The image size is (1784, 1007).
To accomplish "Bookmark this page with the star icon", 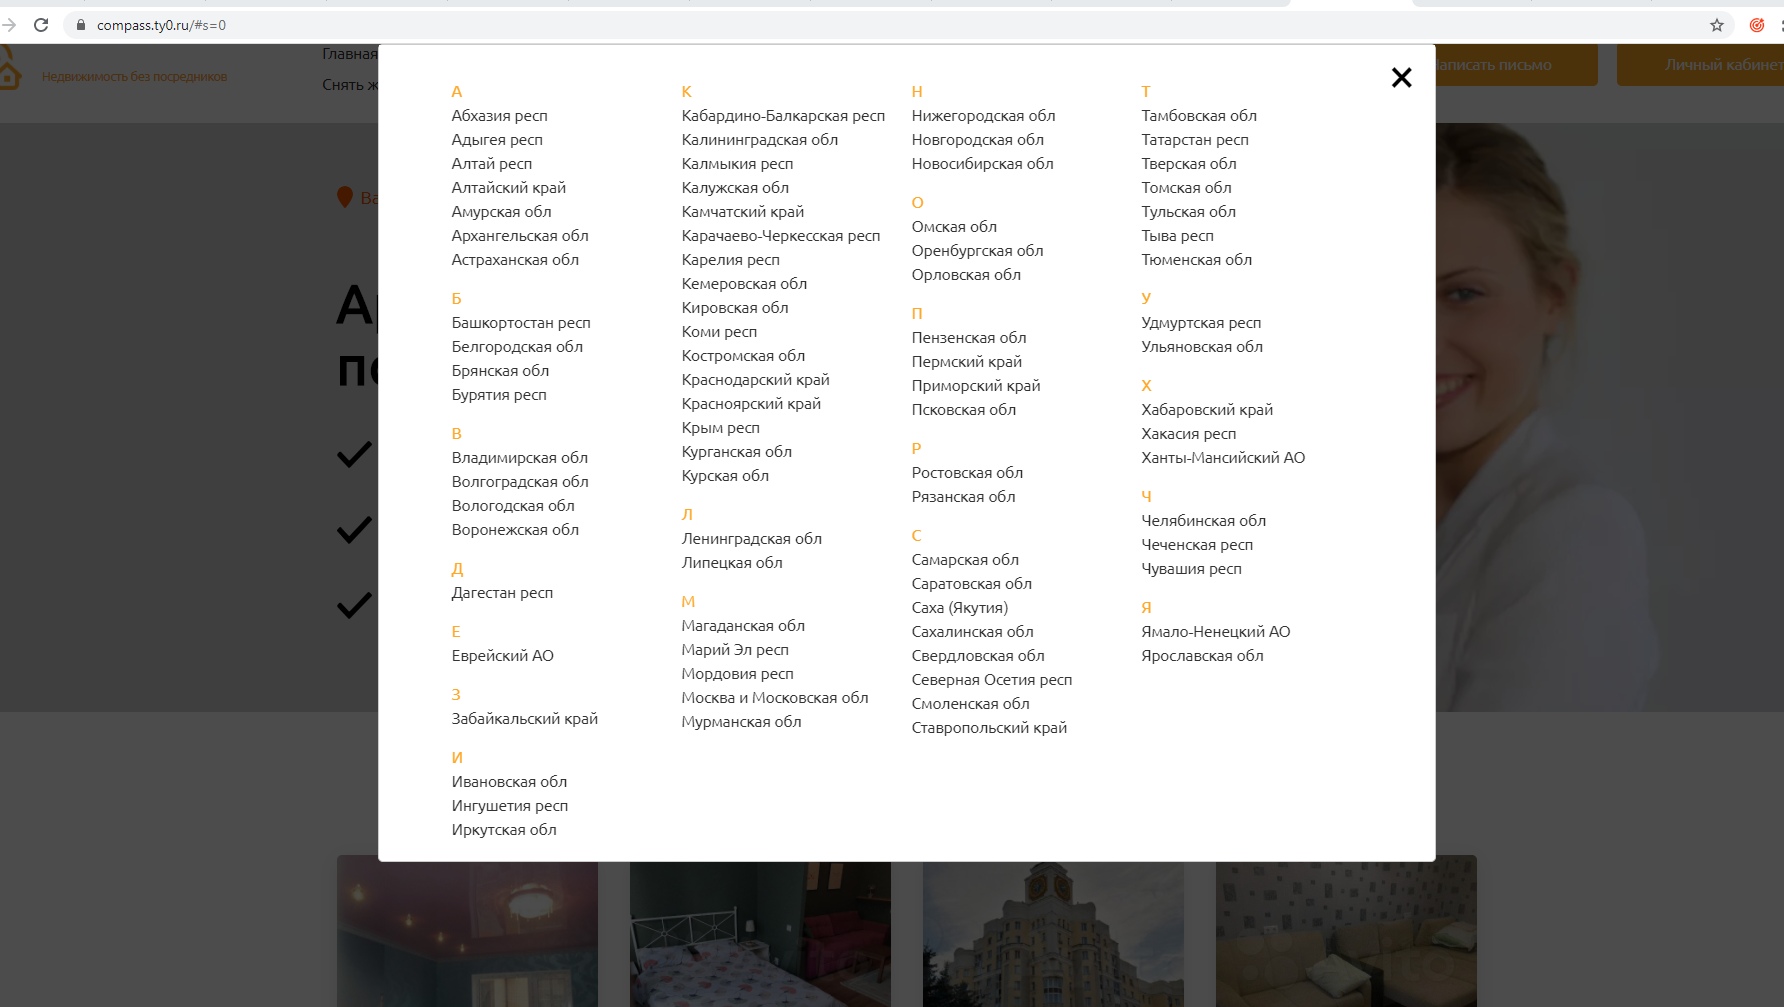I will tap(1717, 25).
